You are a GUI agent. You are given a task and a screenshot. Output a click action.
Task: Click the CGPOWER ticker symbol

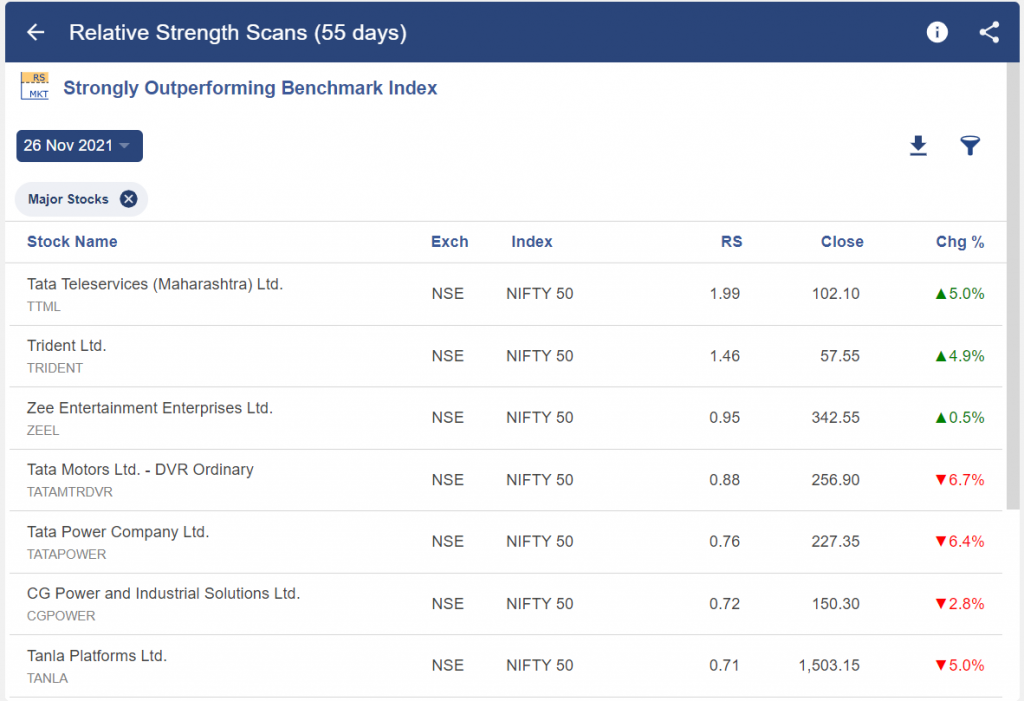click(x=61, y=616)
